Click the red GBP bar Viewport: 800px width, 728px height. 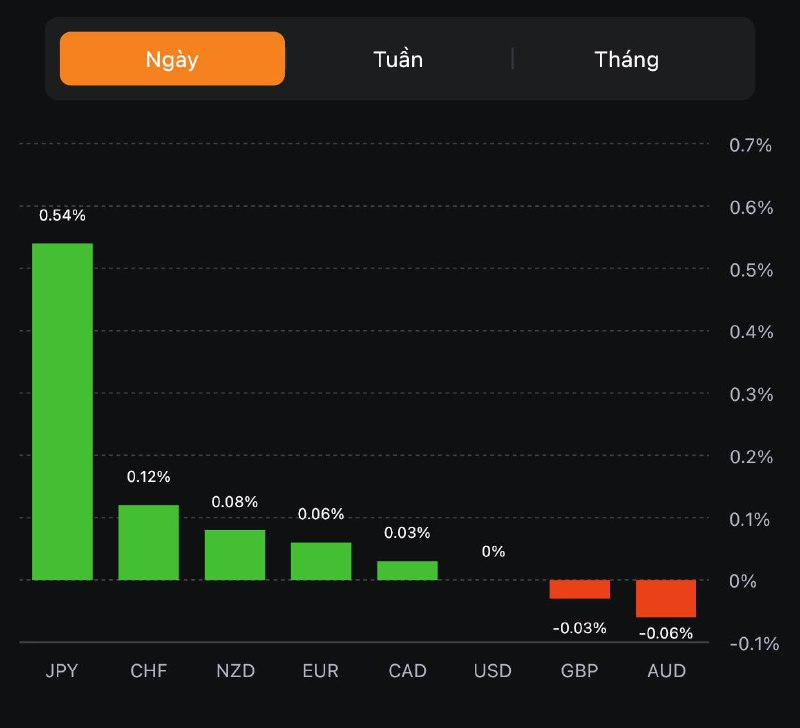[x=579, y=589]
